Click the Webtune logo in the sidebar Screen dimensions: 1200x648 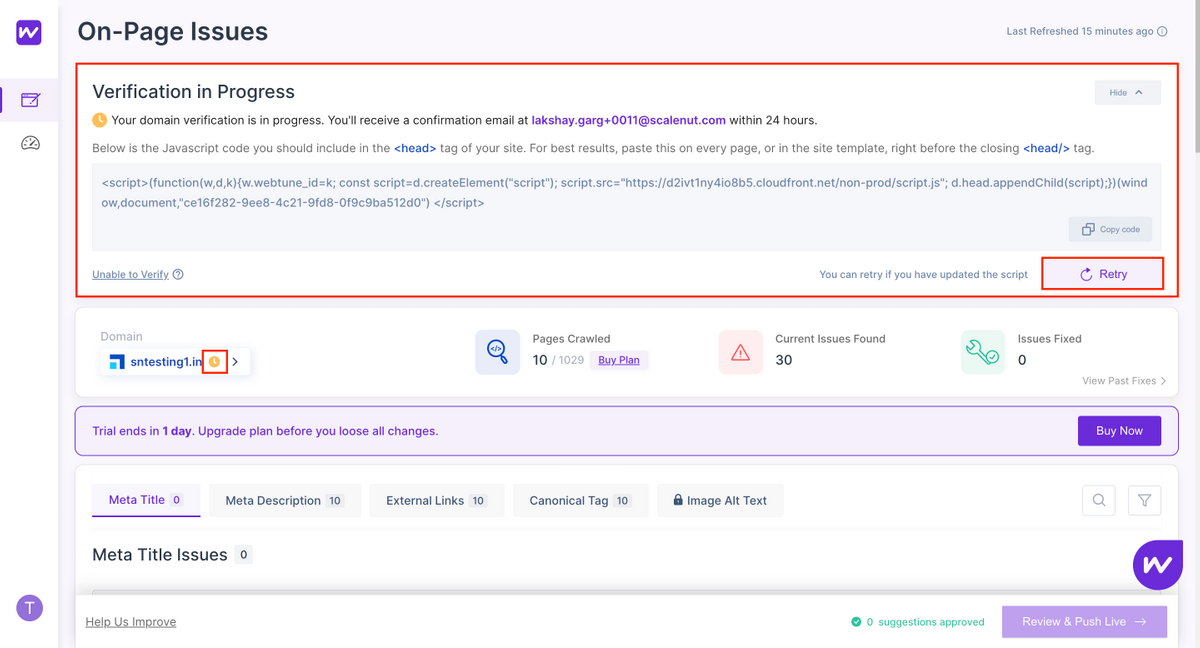29,32
